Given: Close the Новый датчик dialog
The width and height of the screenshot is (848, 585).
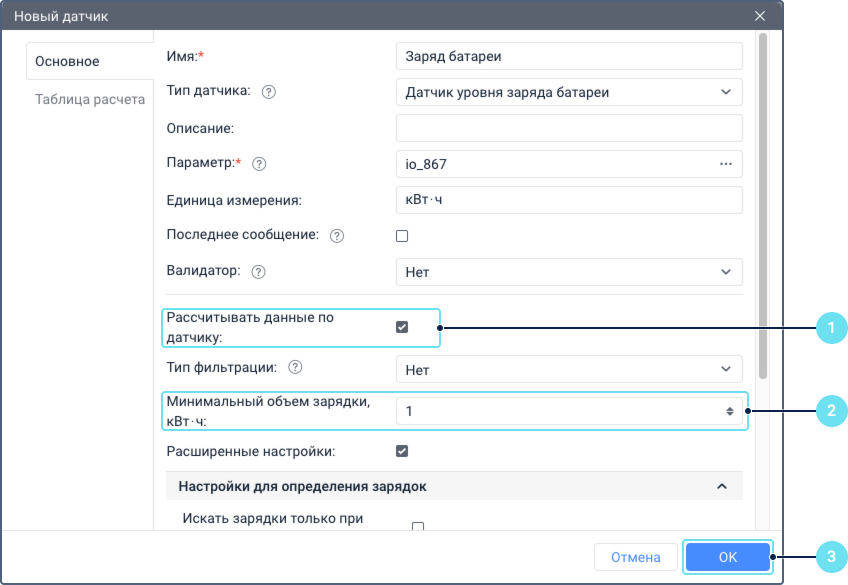Looking at the screenshot, I should click(x=760, y=16).
